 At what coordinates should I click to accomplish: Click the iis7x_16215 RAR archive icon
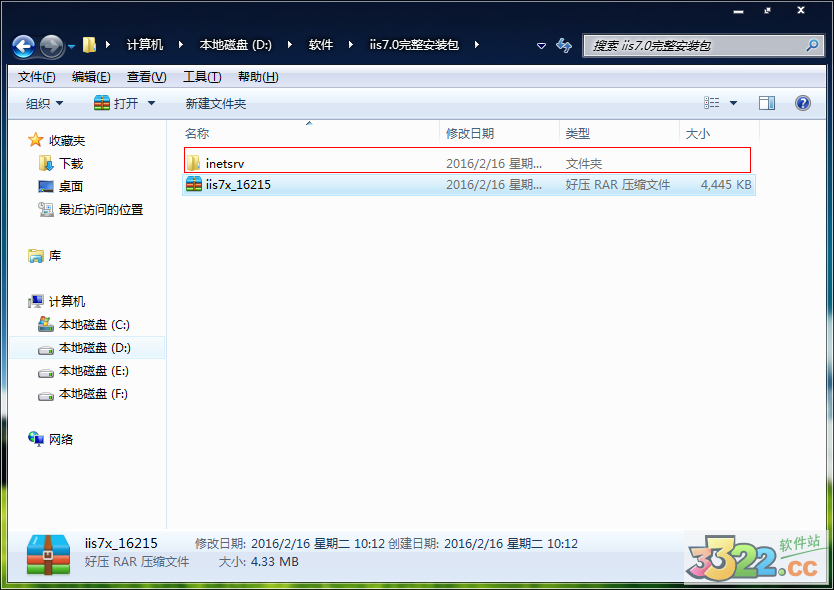click(x=194, y=184)
